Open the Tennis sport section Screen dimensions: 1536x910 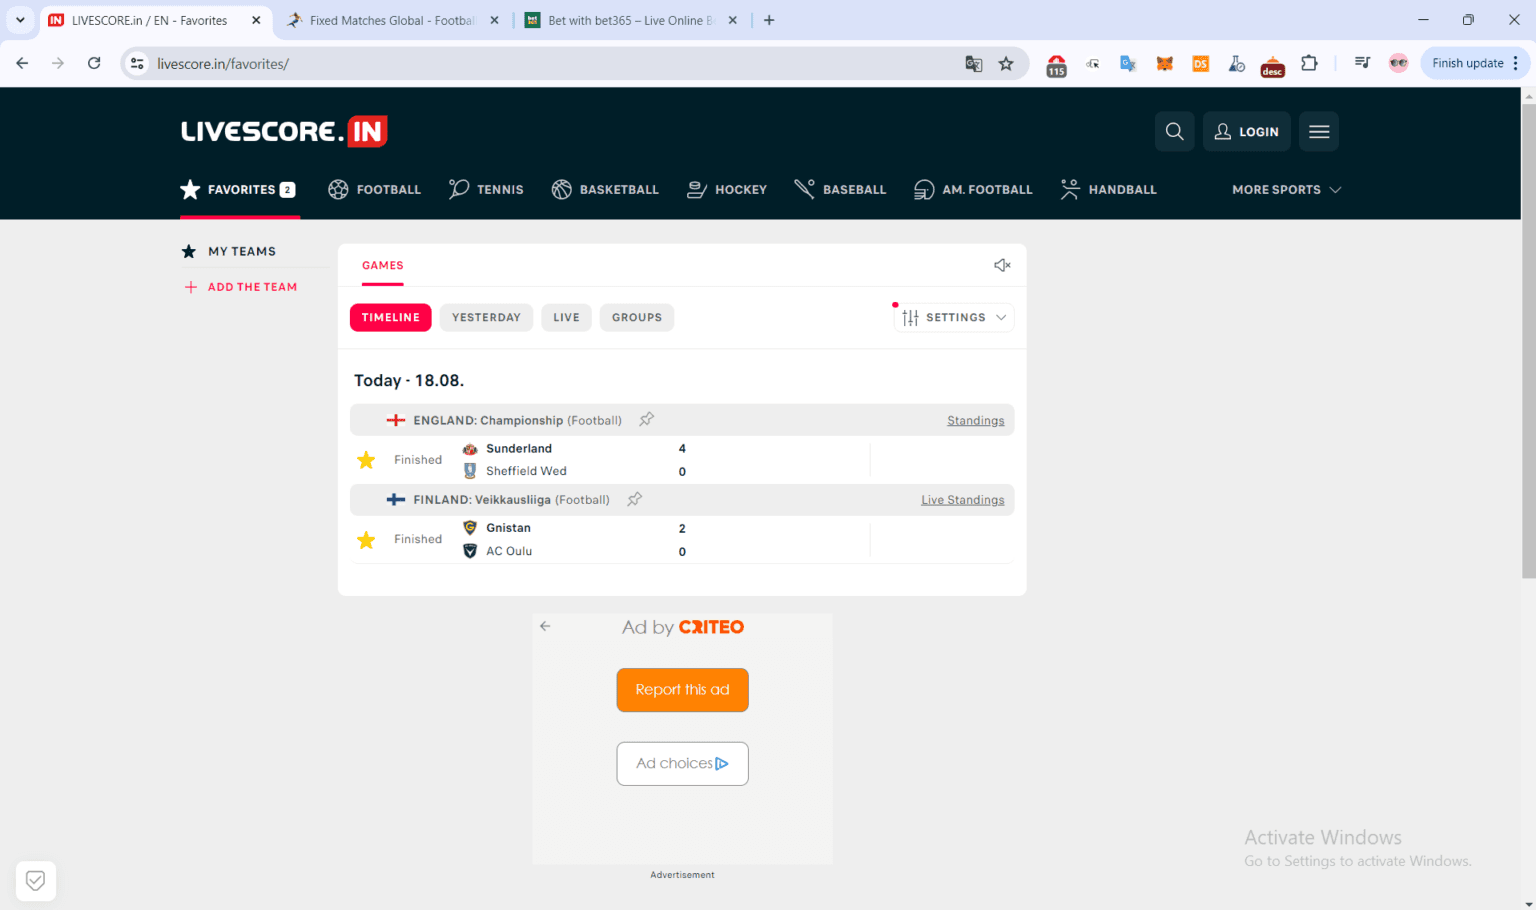click(x=487, y=189)
